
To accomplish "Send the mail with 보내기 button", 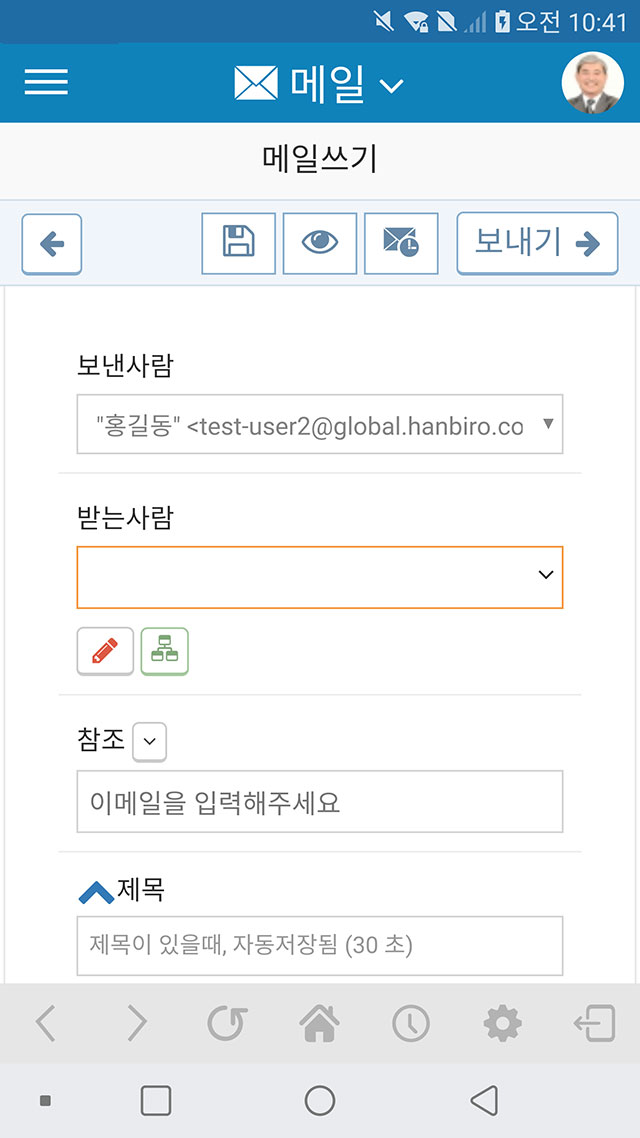I will pyautogui.click(x=538, y=243).
